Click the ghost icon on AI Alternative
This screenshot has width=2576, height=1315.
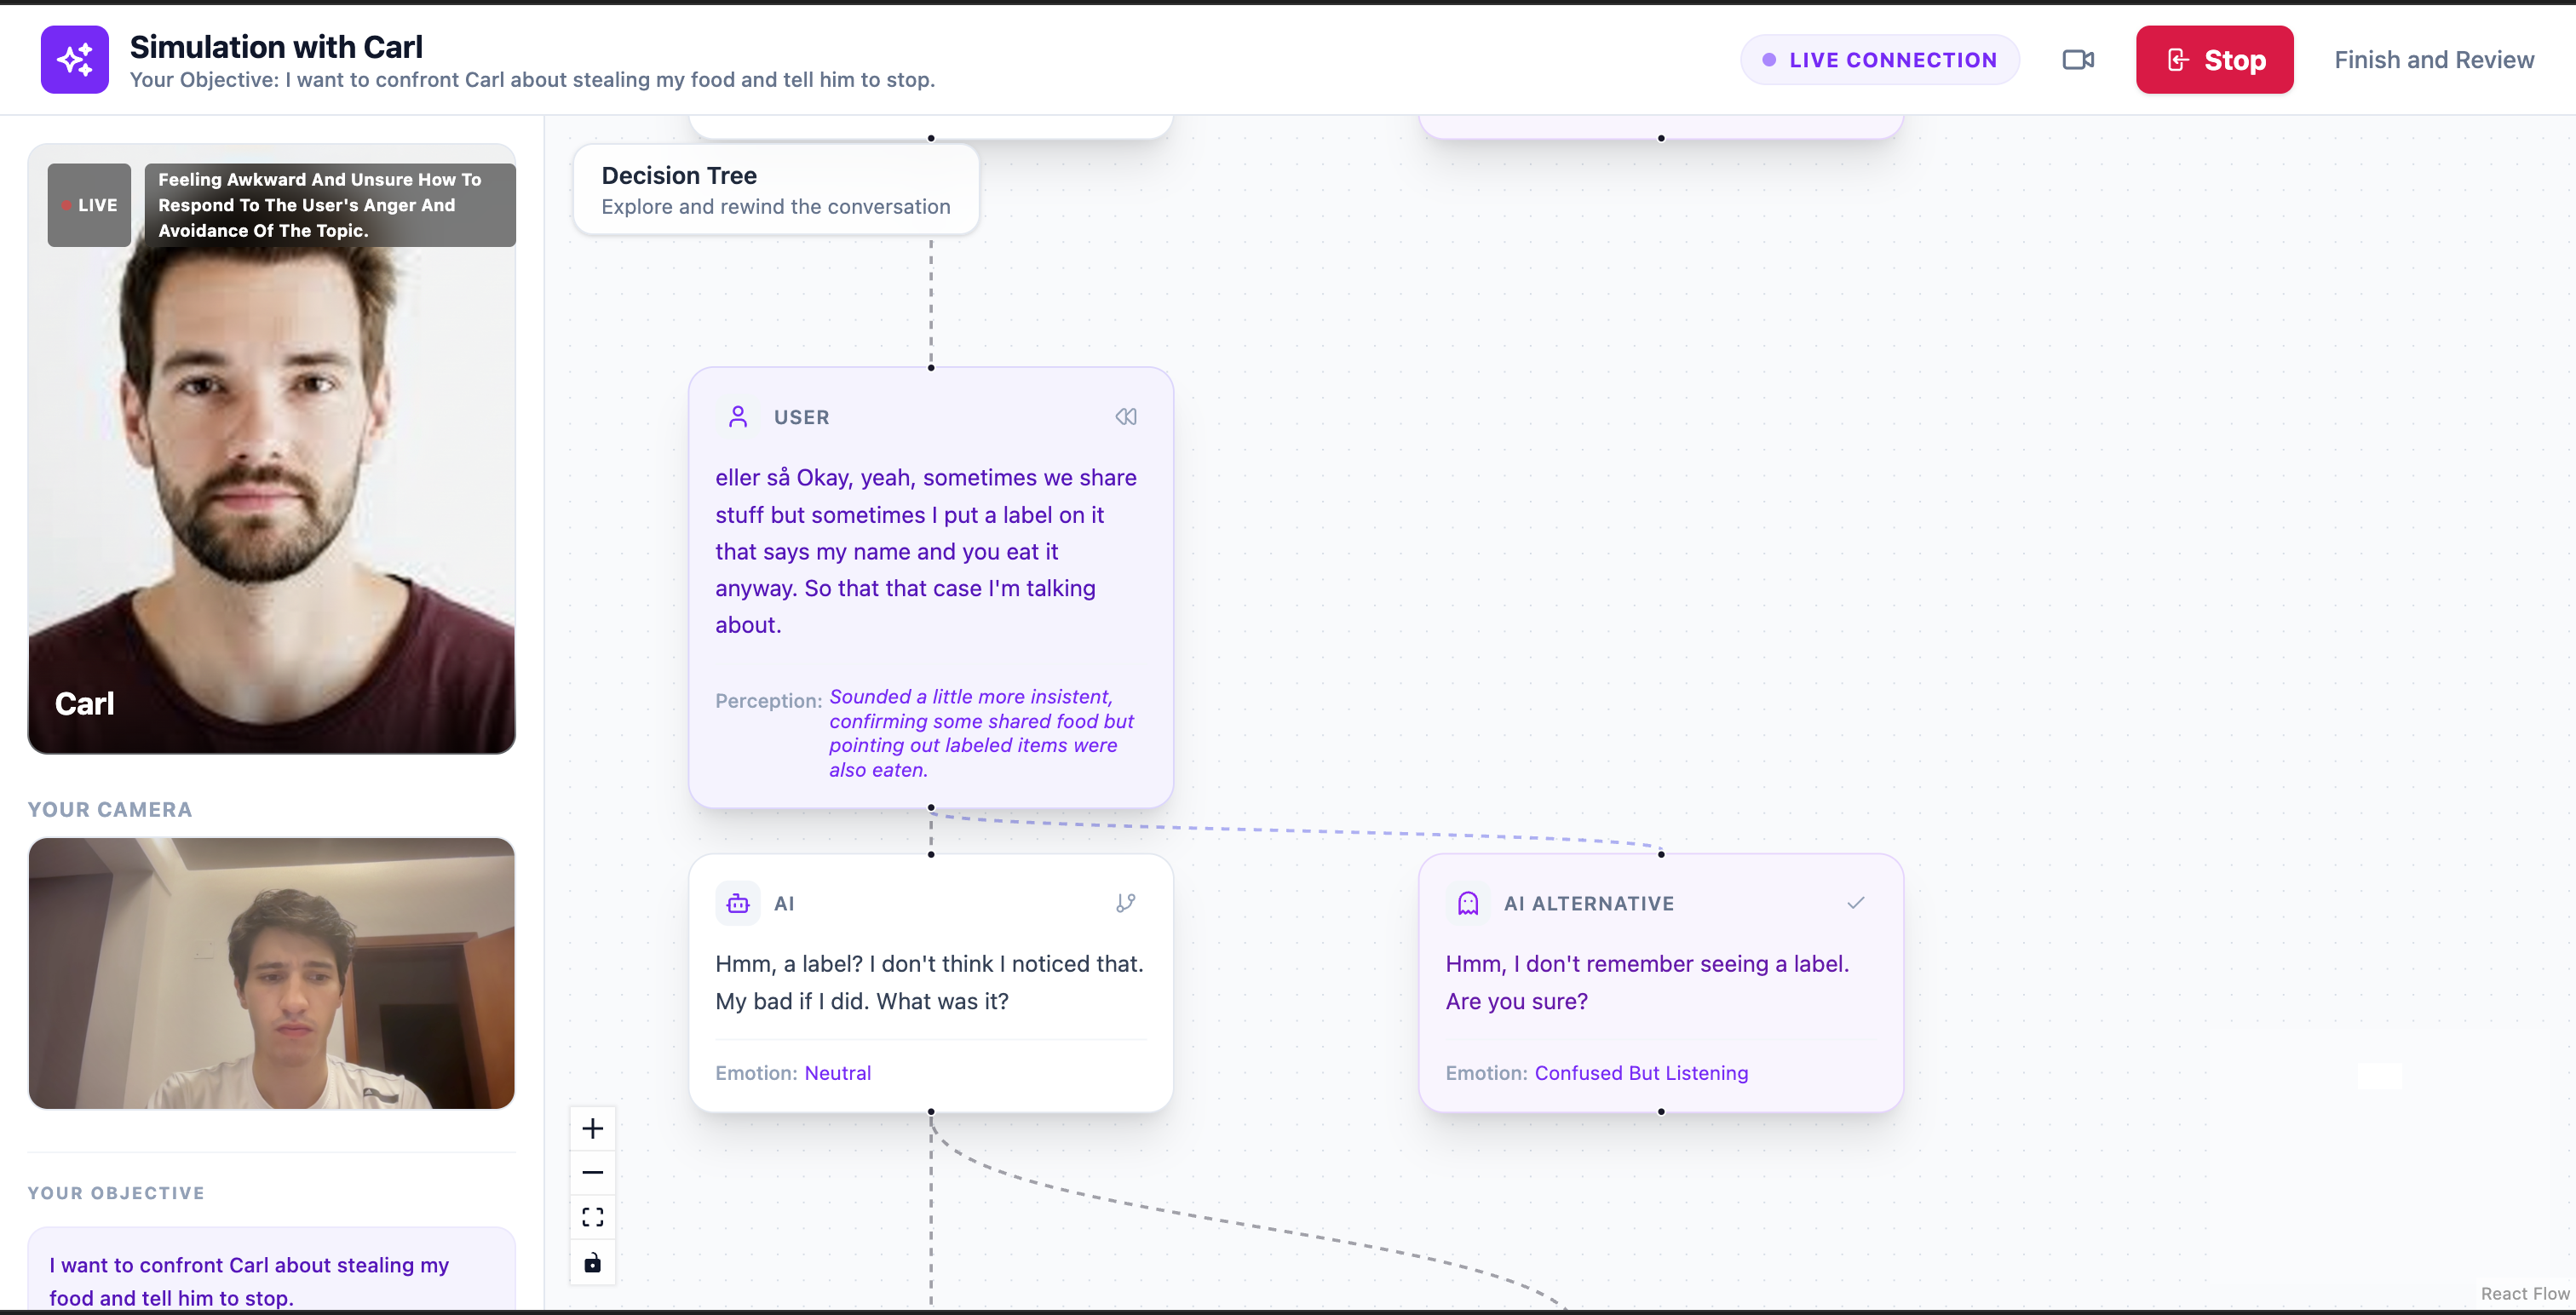pyautogui.click(x=1468, y=903)
